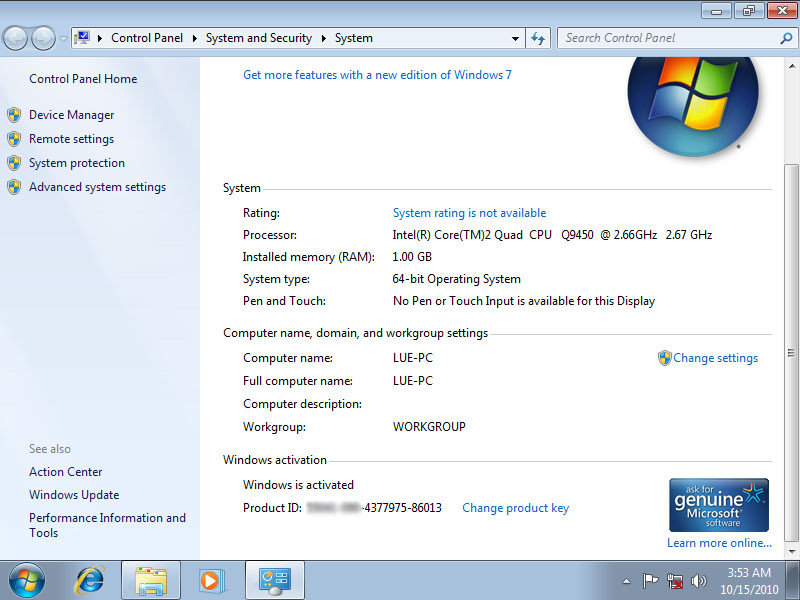
Task: Click System rating is not available link
Action: click(469, 213)
